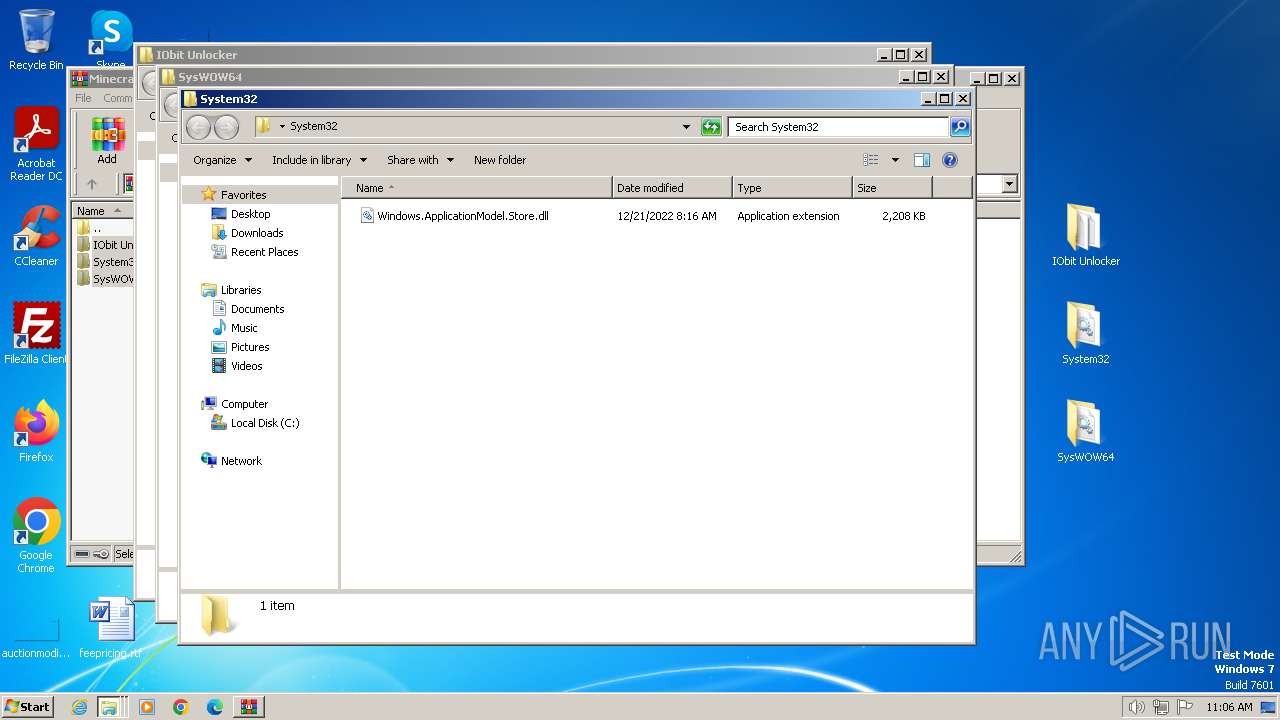
Task: Launch Microsoft Edge from the taskbar
Action: tap(214, 707)
